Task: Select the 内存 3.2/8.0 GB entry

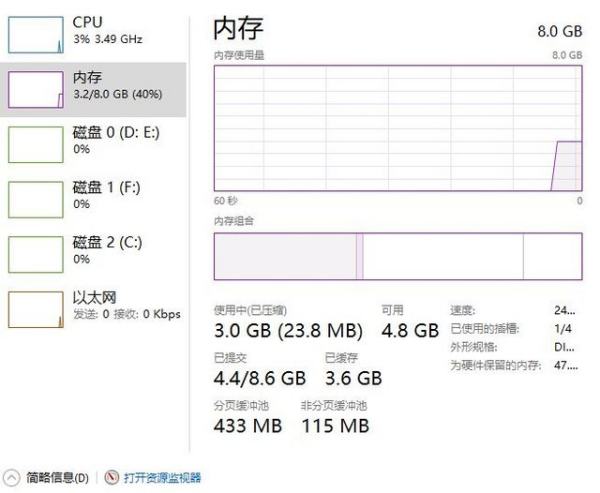Action: point(117,85)
